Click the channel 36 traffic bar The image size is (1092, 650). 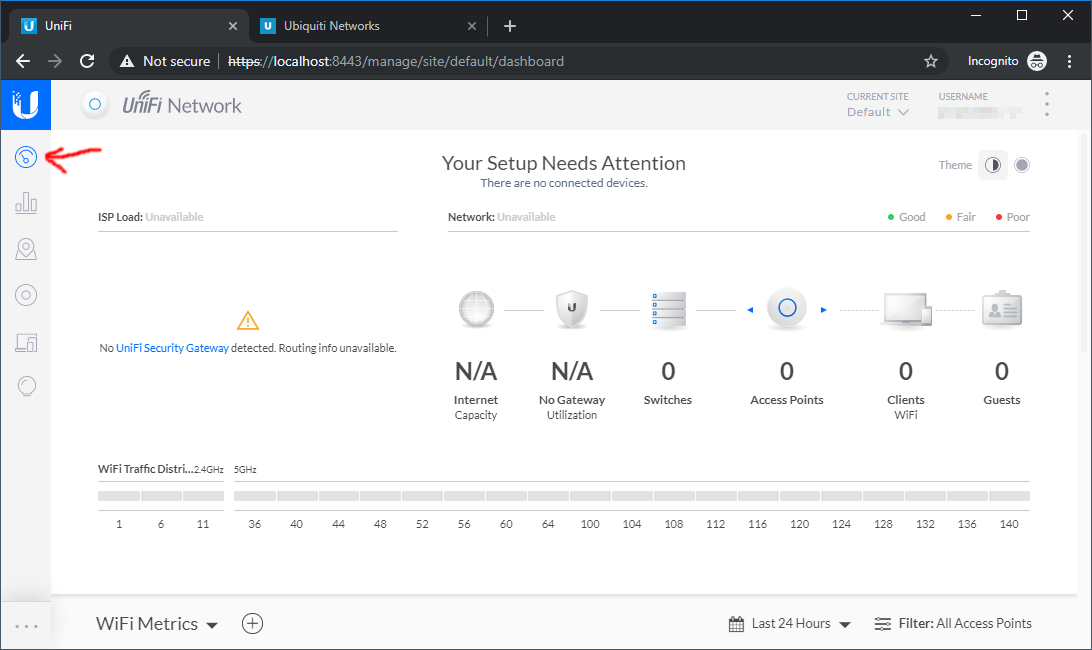(x=255, y=496)
